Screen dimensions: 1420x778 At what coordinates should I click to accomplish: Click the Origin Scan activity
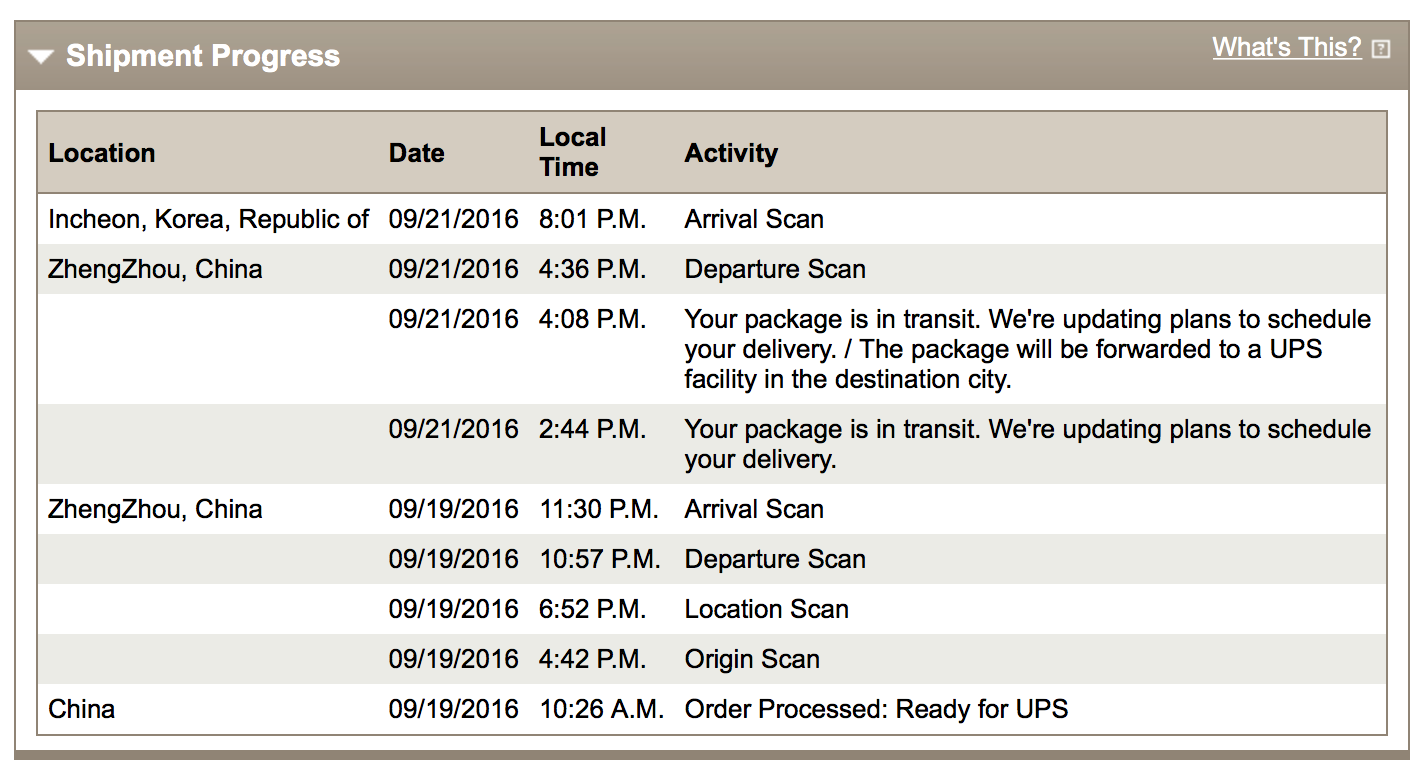coord(752,659)
